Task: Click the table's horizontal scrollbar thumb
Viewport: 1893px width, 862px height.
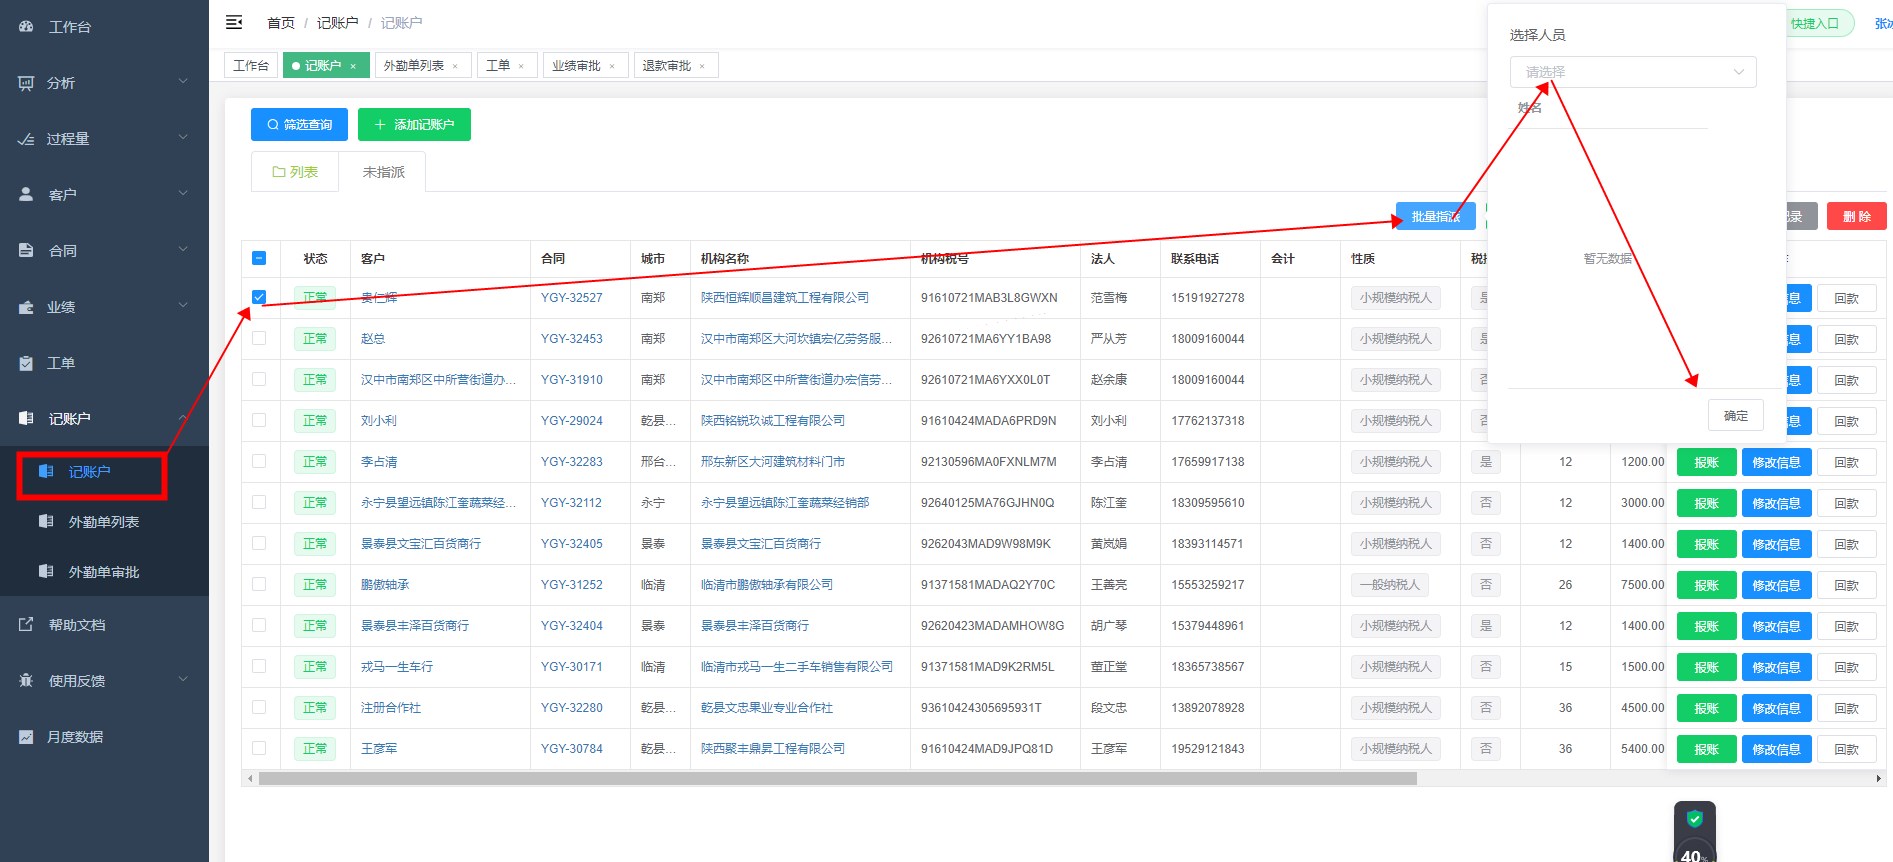Action: (x=838, y=778)
